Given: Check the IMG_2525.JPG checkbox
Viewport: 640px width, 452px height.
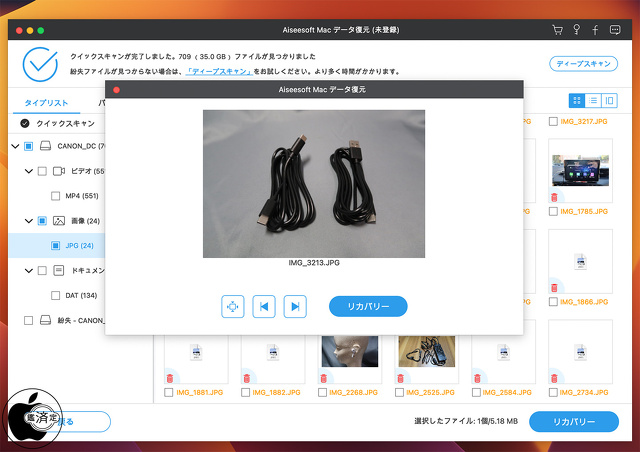Looking at the screenshot, I should click(399, 392).
